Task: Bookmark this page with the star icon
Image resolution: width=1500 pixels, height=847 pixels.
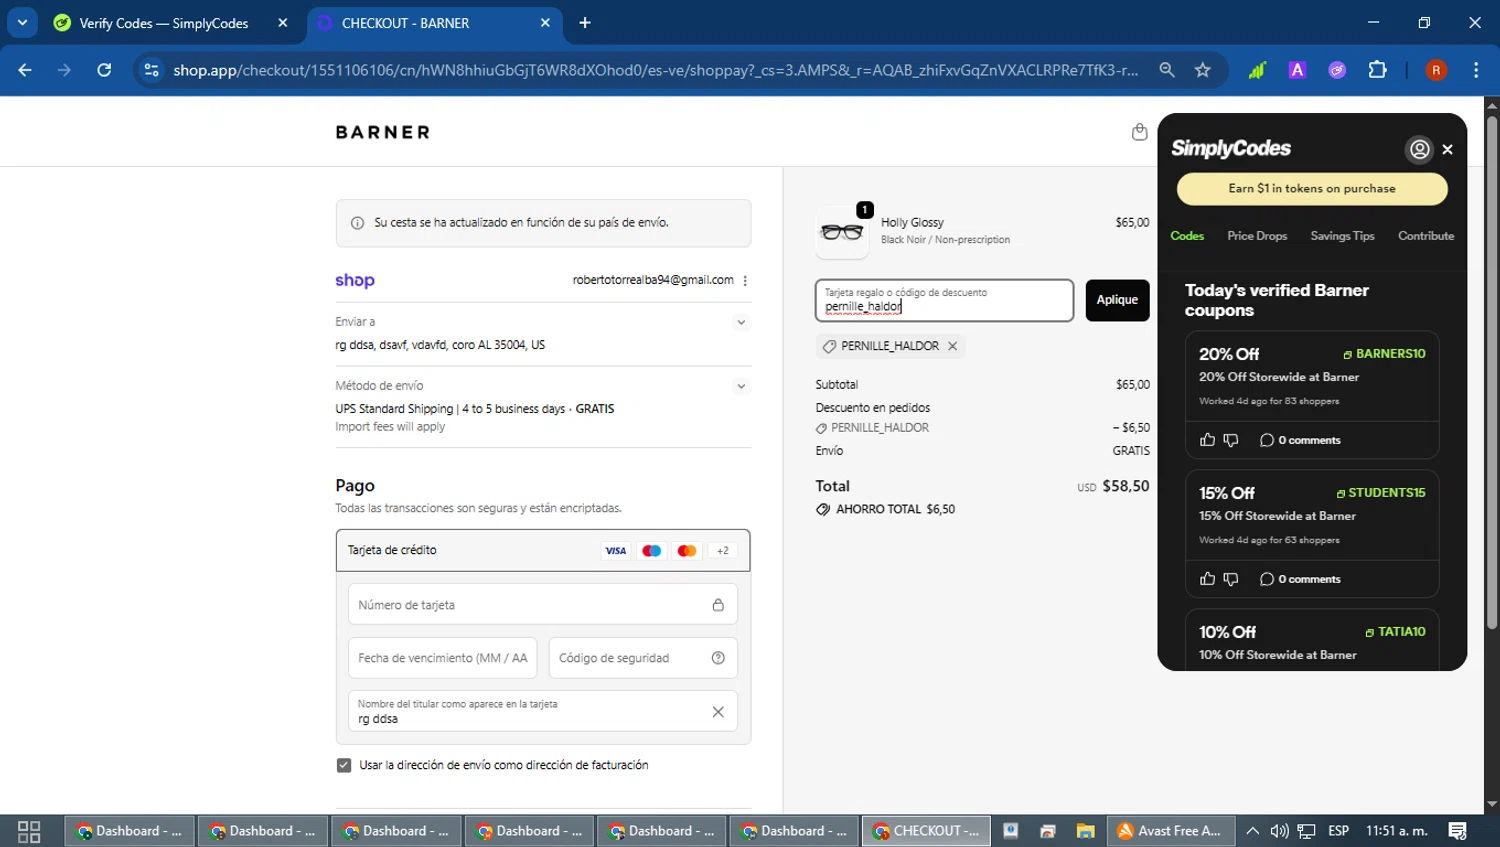Action: pos(1202,70)
